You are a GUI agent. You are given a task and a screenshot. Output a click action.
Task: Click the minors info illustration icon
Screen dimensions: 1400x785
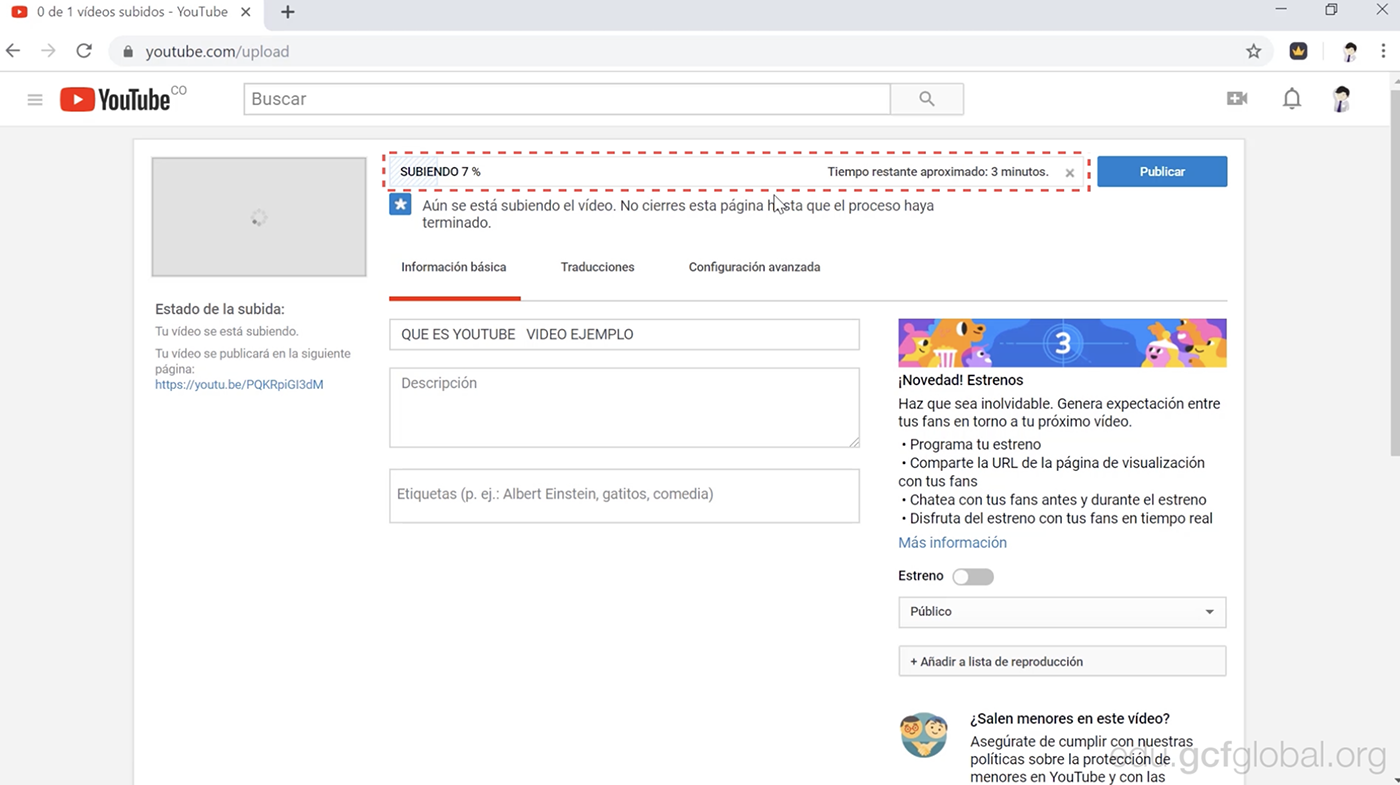pos(923,736)
